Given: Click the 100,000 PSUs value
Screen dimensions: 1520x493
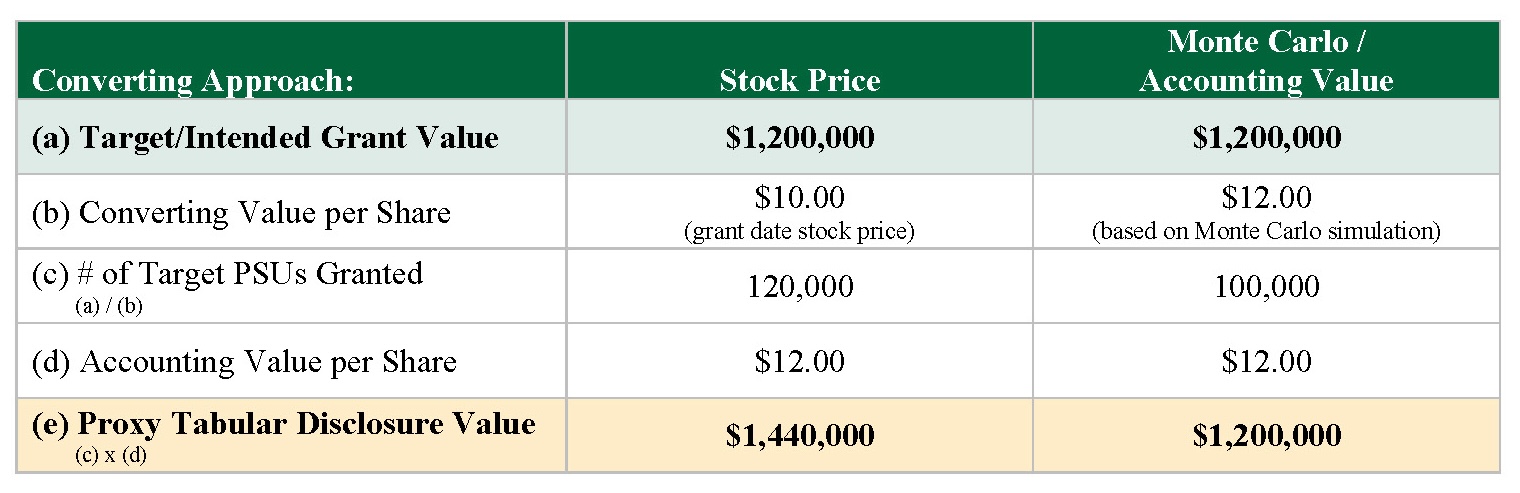Looking at the screenshot, I should point(1266,287).
